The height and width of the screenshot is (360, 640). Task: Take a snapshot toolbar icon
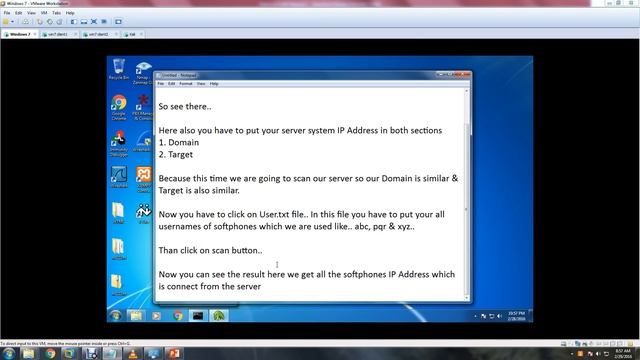[40, 22]
